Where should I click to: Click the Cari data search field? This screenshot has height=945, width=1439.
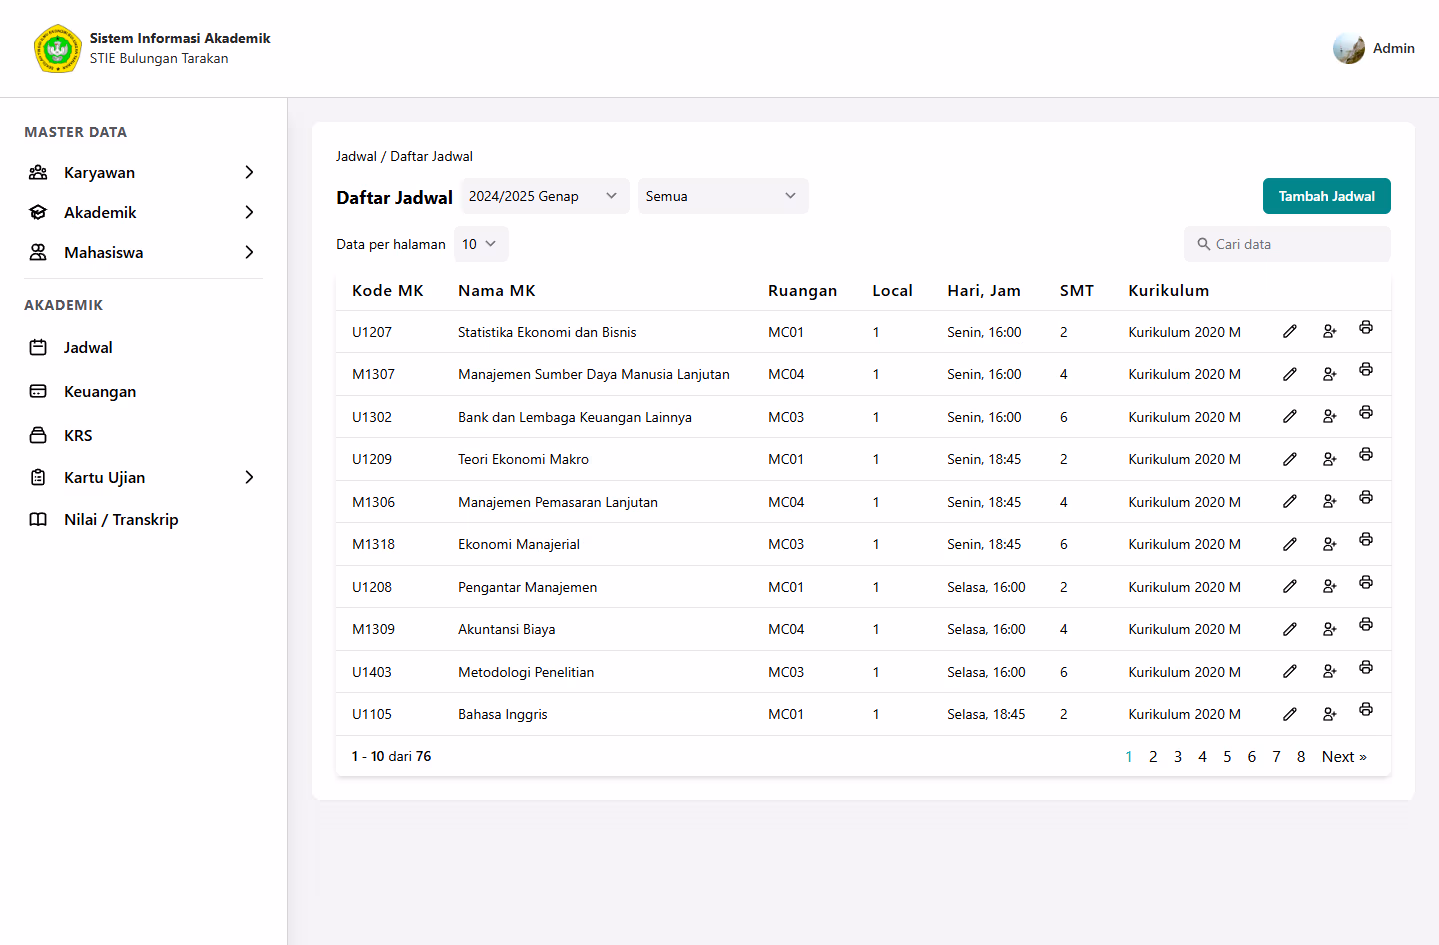pos(1295,244)
